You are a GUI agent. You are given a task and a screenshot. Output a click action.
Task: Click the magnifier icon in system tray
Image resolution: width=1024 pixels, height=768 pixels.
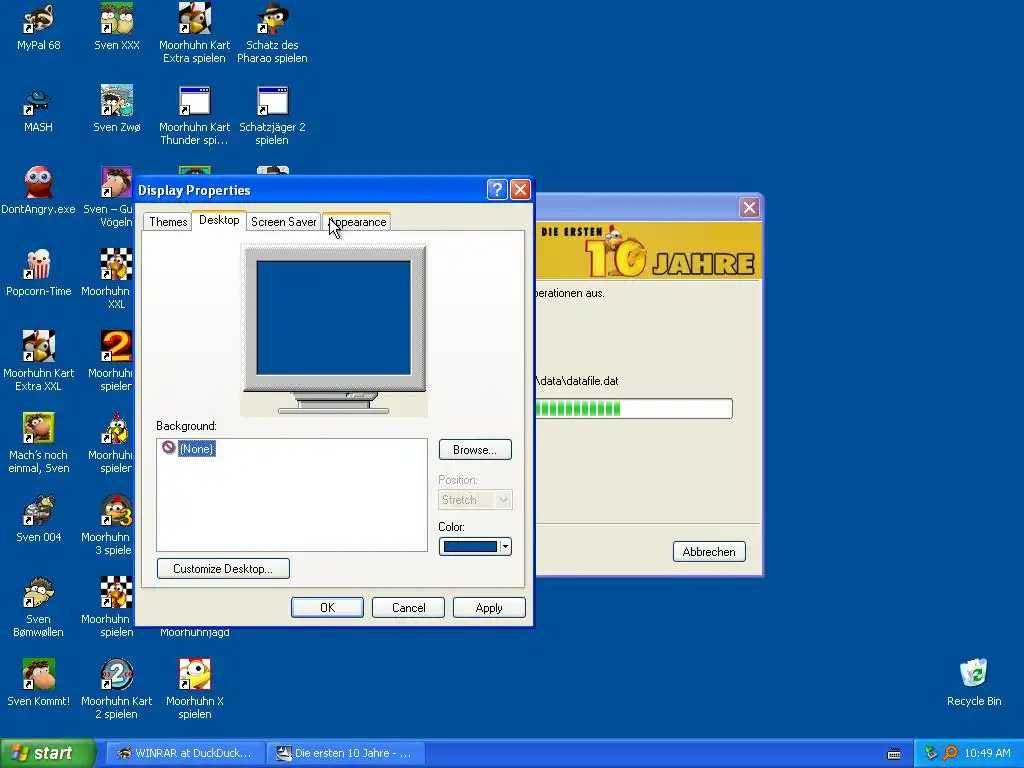[950, 753]
